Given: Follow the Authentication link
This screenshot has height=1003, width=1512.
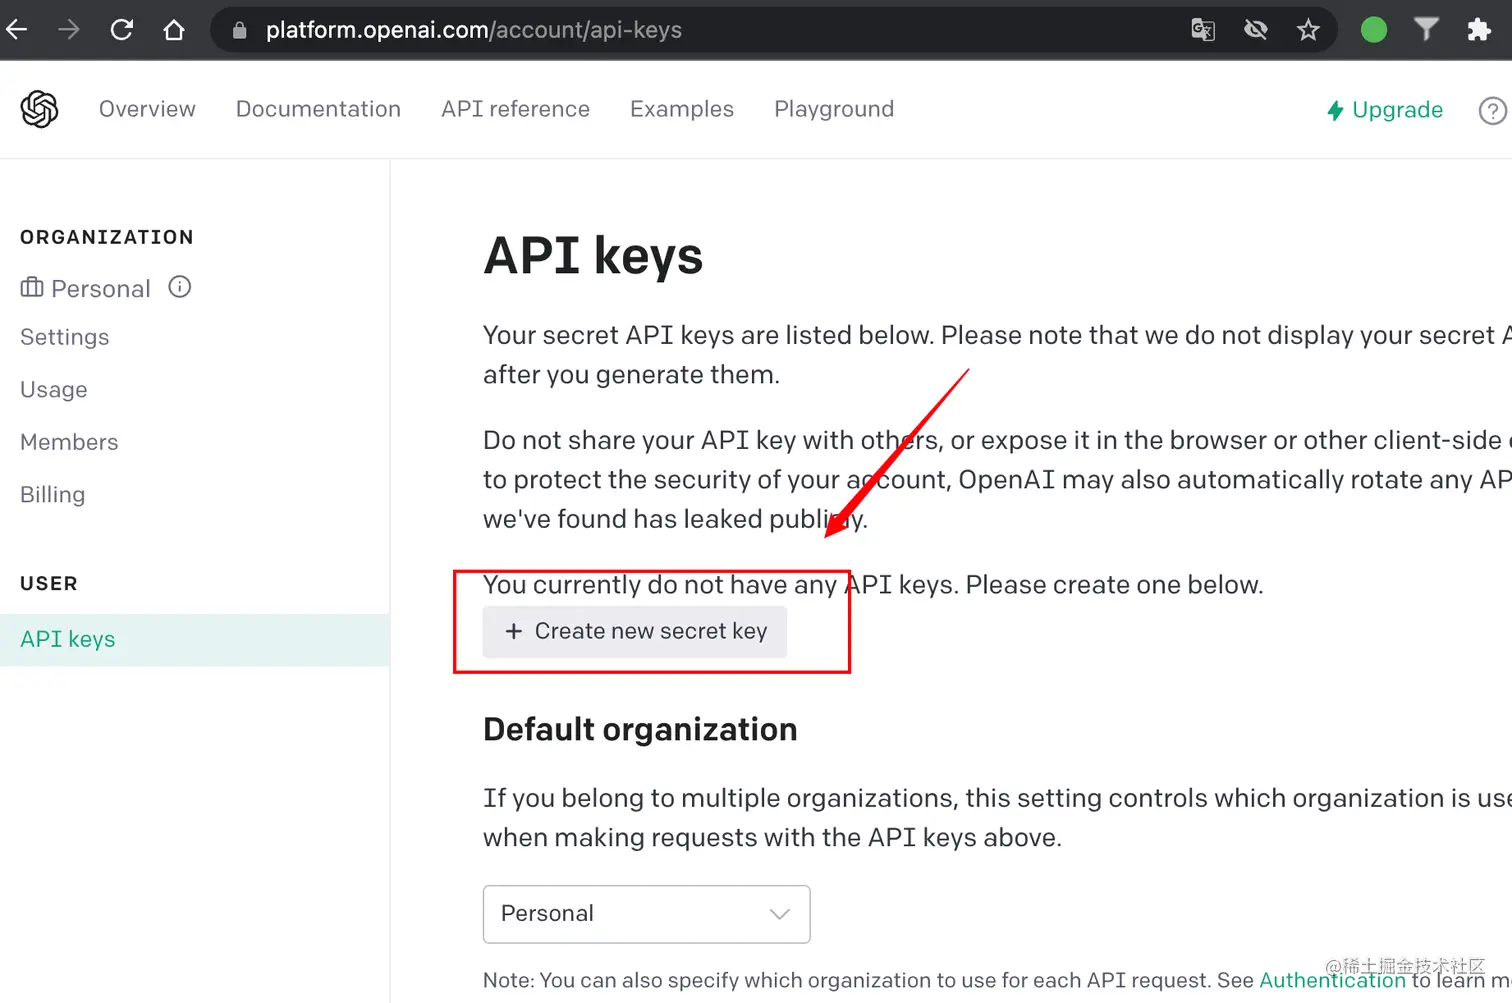Looking at the screenshot, I should [x=1332, y=980].
